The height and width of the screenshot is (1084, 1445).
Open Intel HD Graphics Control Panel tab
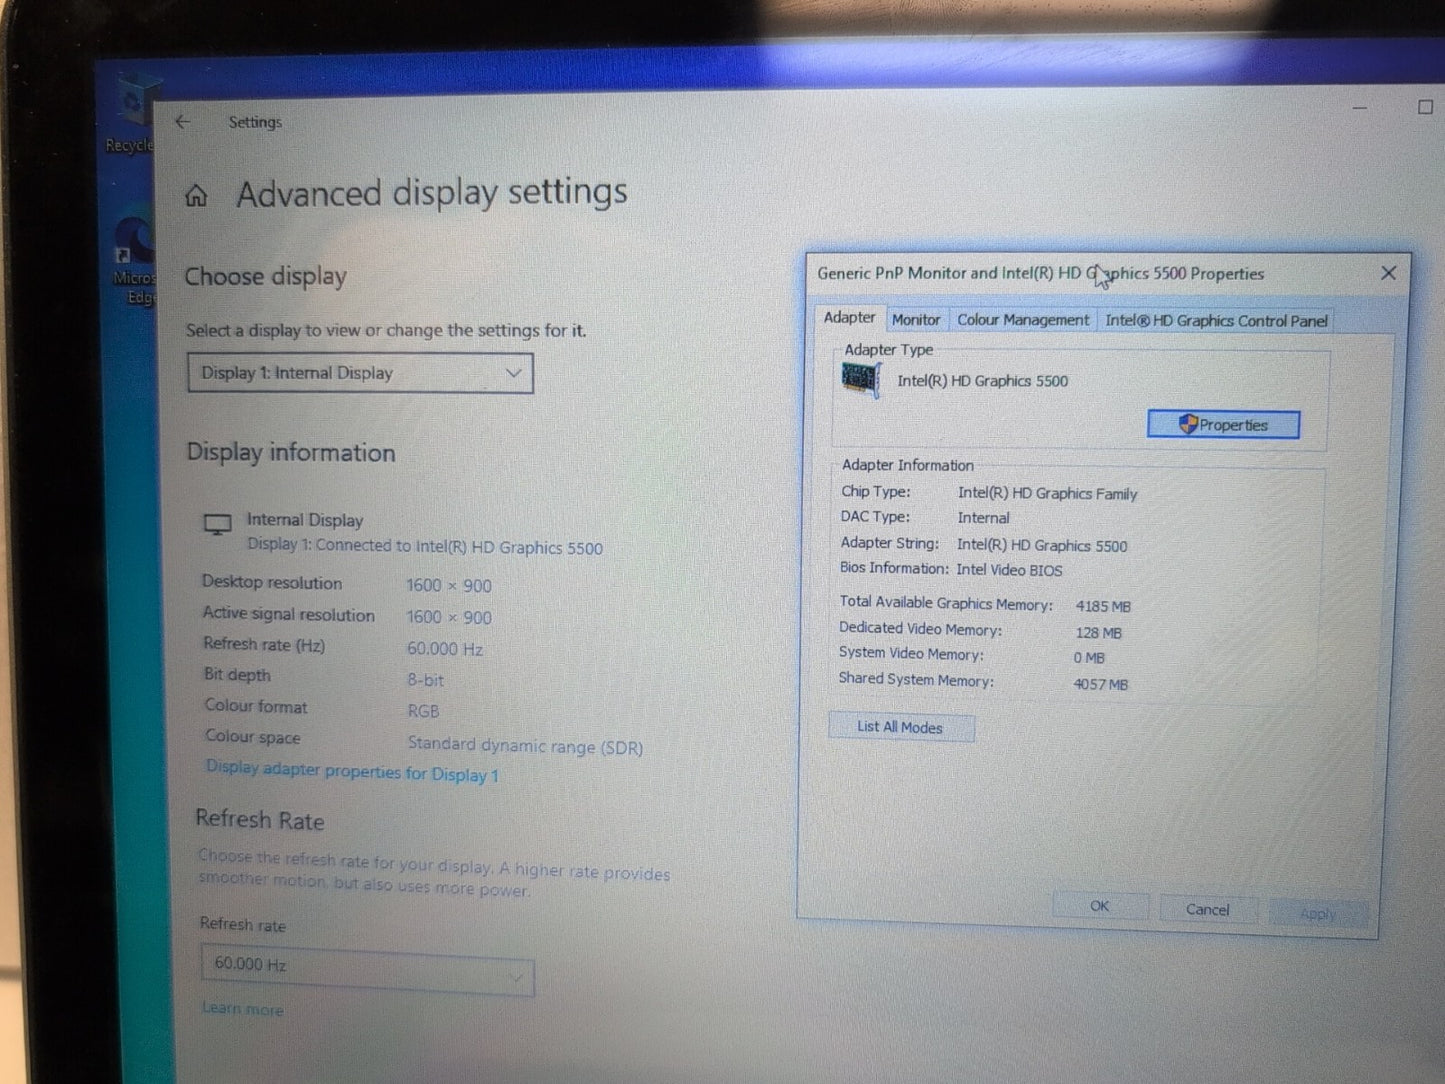[1216, 321]
